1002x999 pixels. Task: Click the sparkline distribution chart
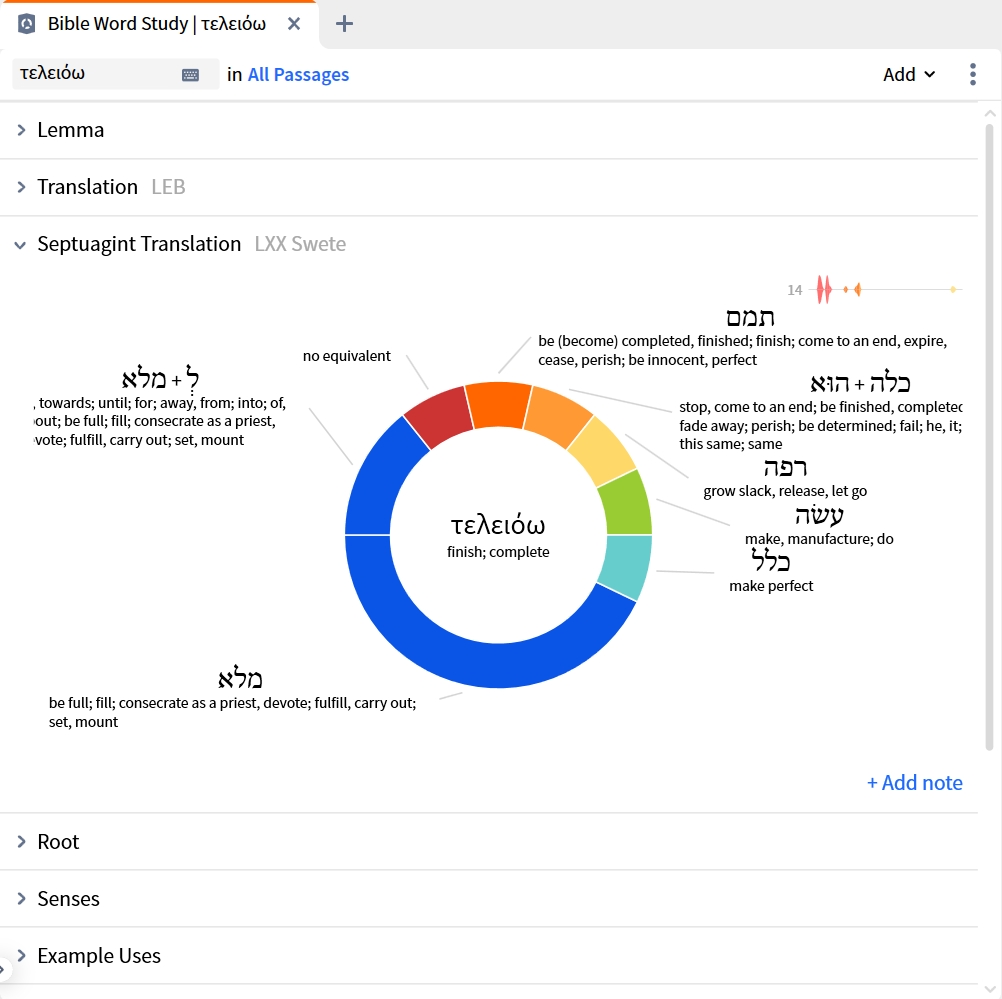click(x=886, y=290)
